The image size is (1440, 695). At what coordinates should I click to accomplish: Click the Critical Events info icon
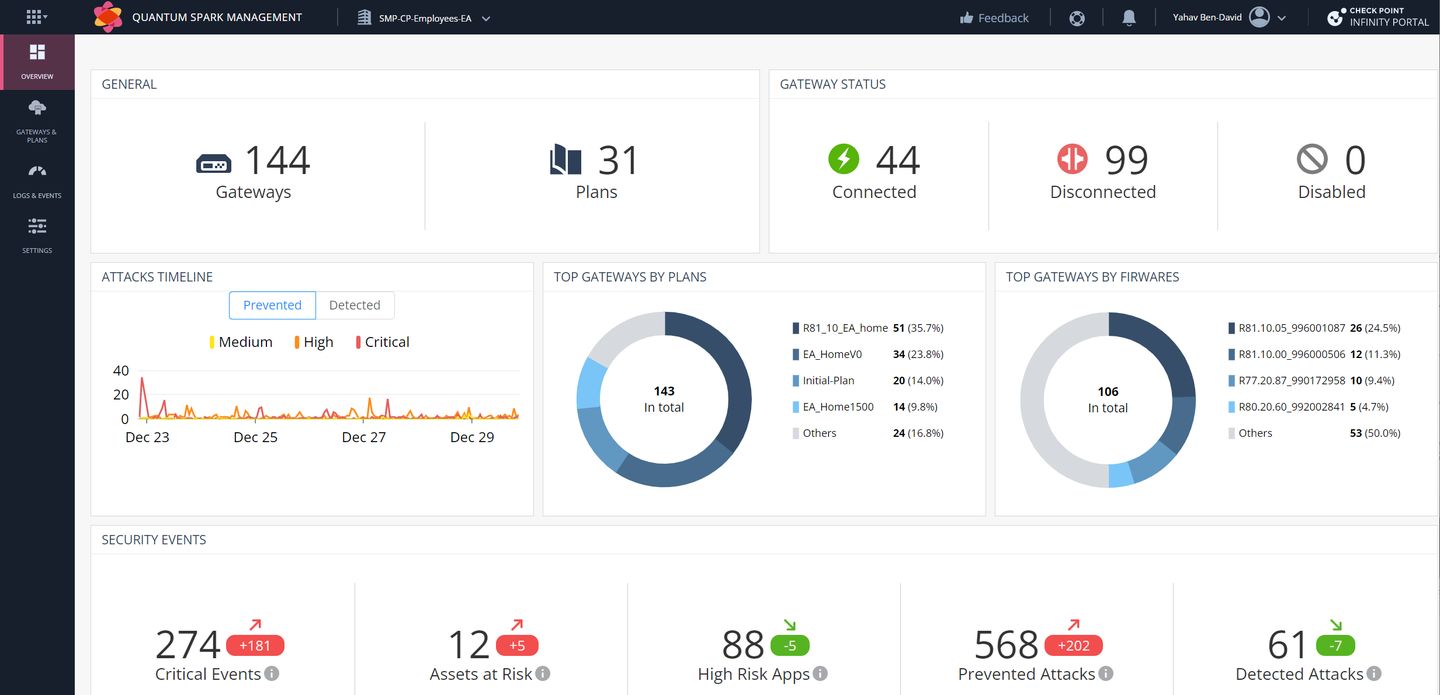tap(270, 674)
